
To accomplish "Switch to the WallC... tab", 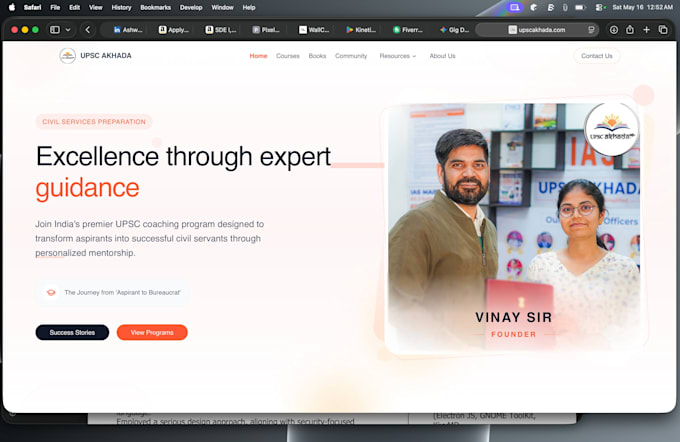I will 314,29.
